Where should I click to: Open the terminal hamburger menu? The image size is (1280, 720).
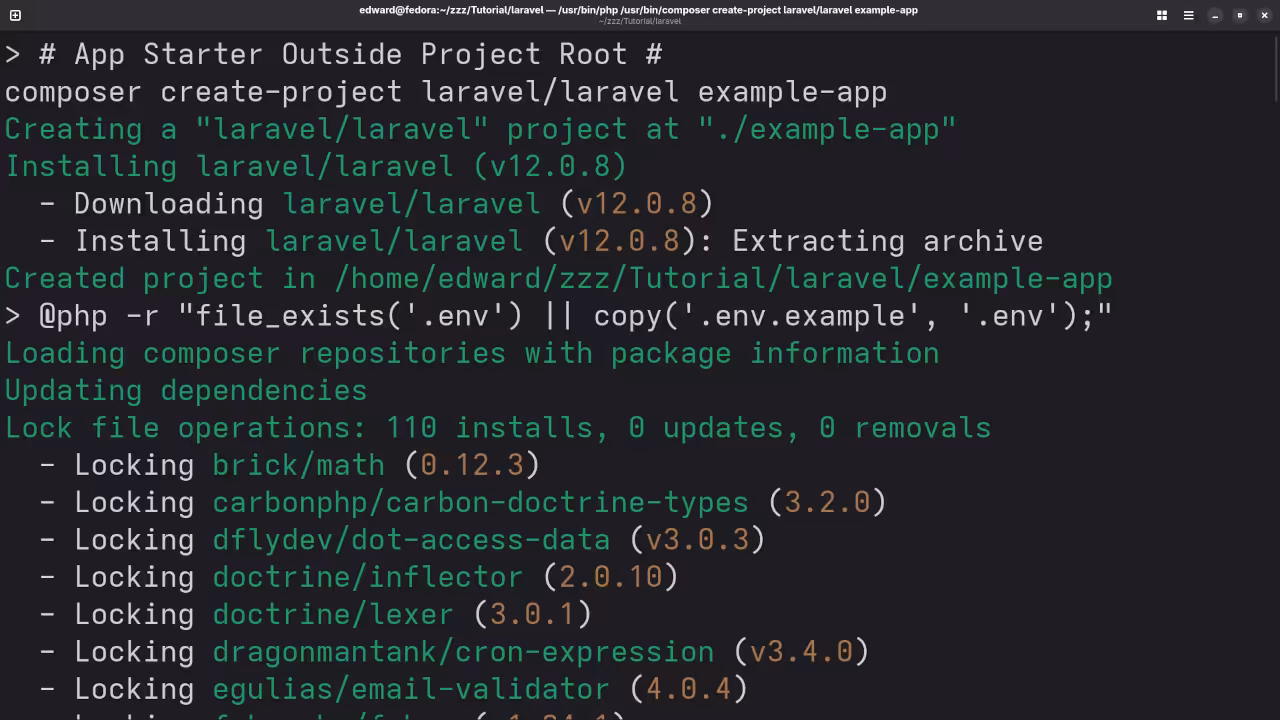tap(1188, 15)
